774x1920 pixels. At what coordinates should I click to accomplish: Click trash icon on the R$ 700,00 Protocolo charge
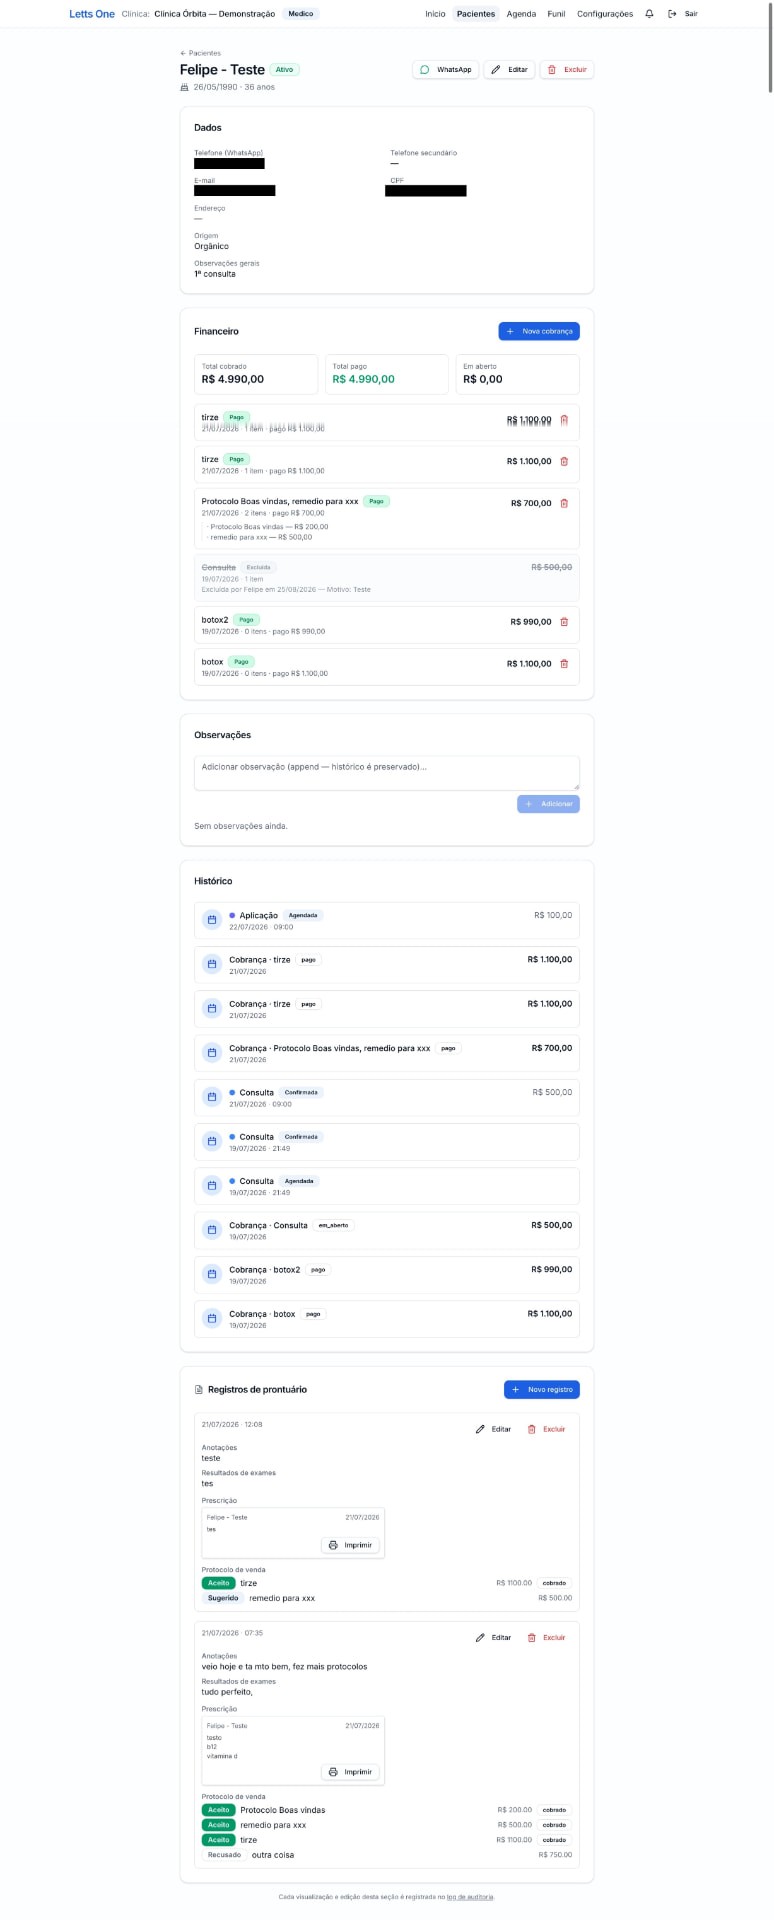point(564,503)
